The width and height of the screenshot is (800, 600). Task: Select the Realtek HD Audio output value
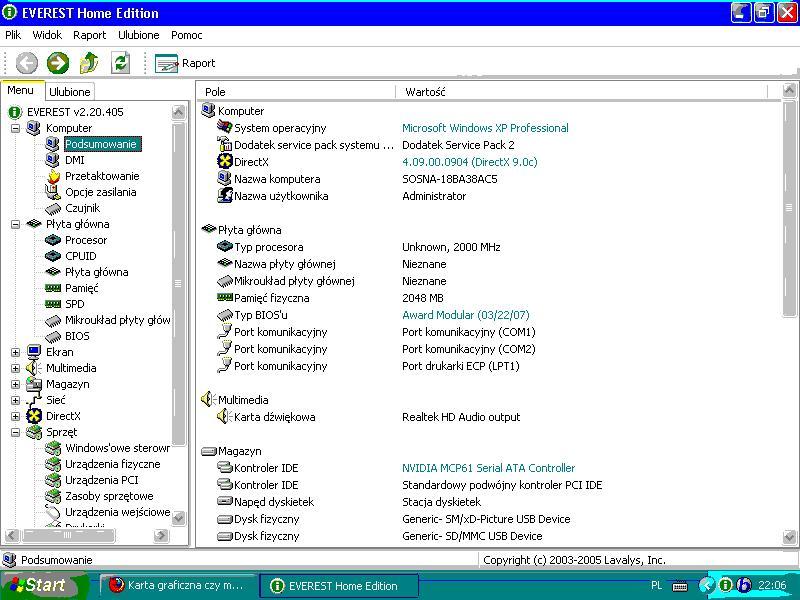point(461,417)
